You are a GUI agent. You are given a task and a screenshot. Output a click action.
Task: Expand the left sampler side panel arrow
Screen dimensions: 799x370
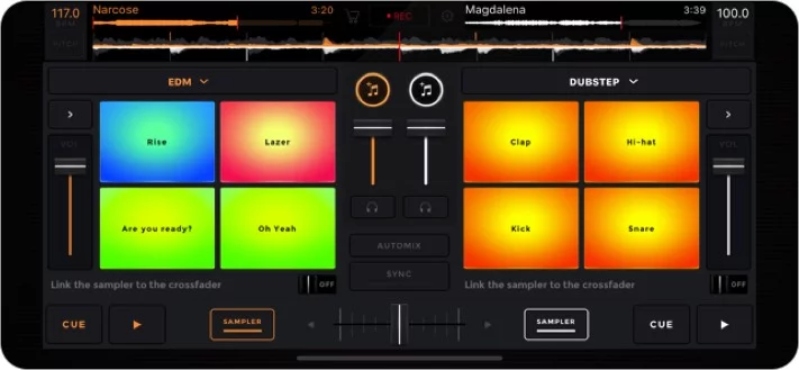pos(70,115)
